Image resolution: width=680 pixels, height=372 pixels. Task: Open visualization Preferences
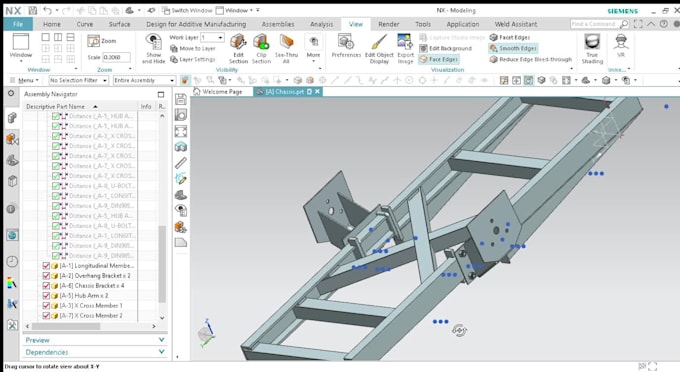coord(346,46)
